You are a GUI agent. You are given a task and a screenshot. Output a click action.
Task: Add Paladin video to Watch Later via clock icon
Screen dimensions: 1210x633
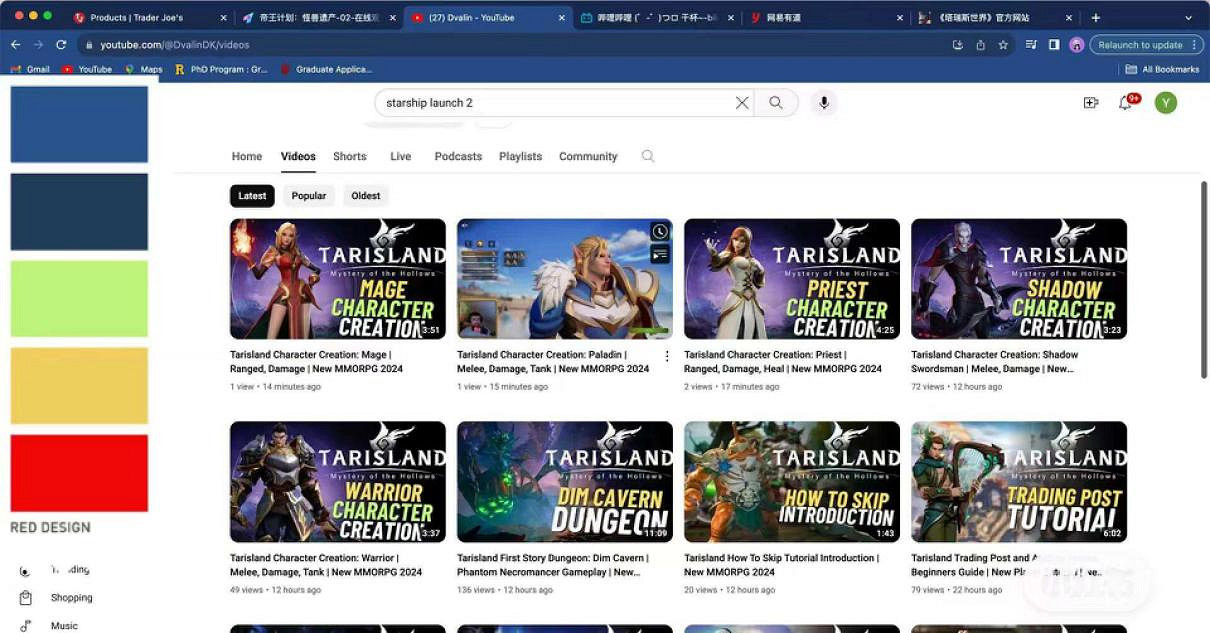click(x=660, y=232)
